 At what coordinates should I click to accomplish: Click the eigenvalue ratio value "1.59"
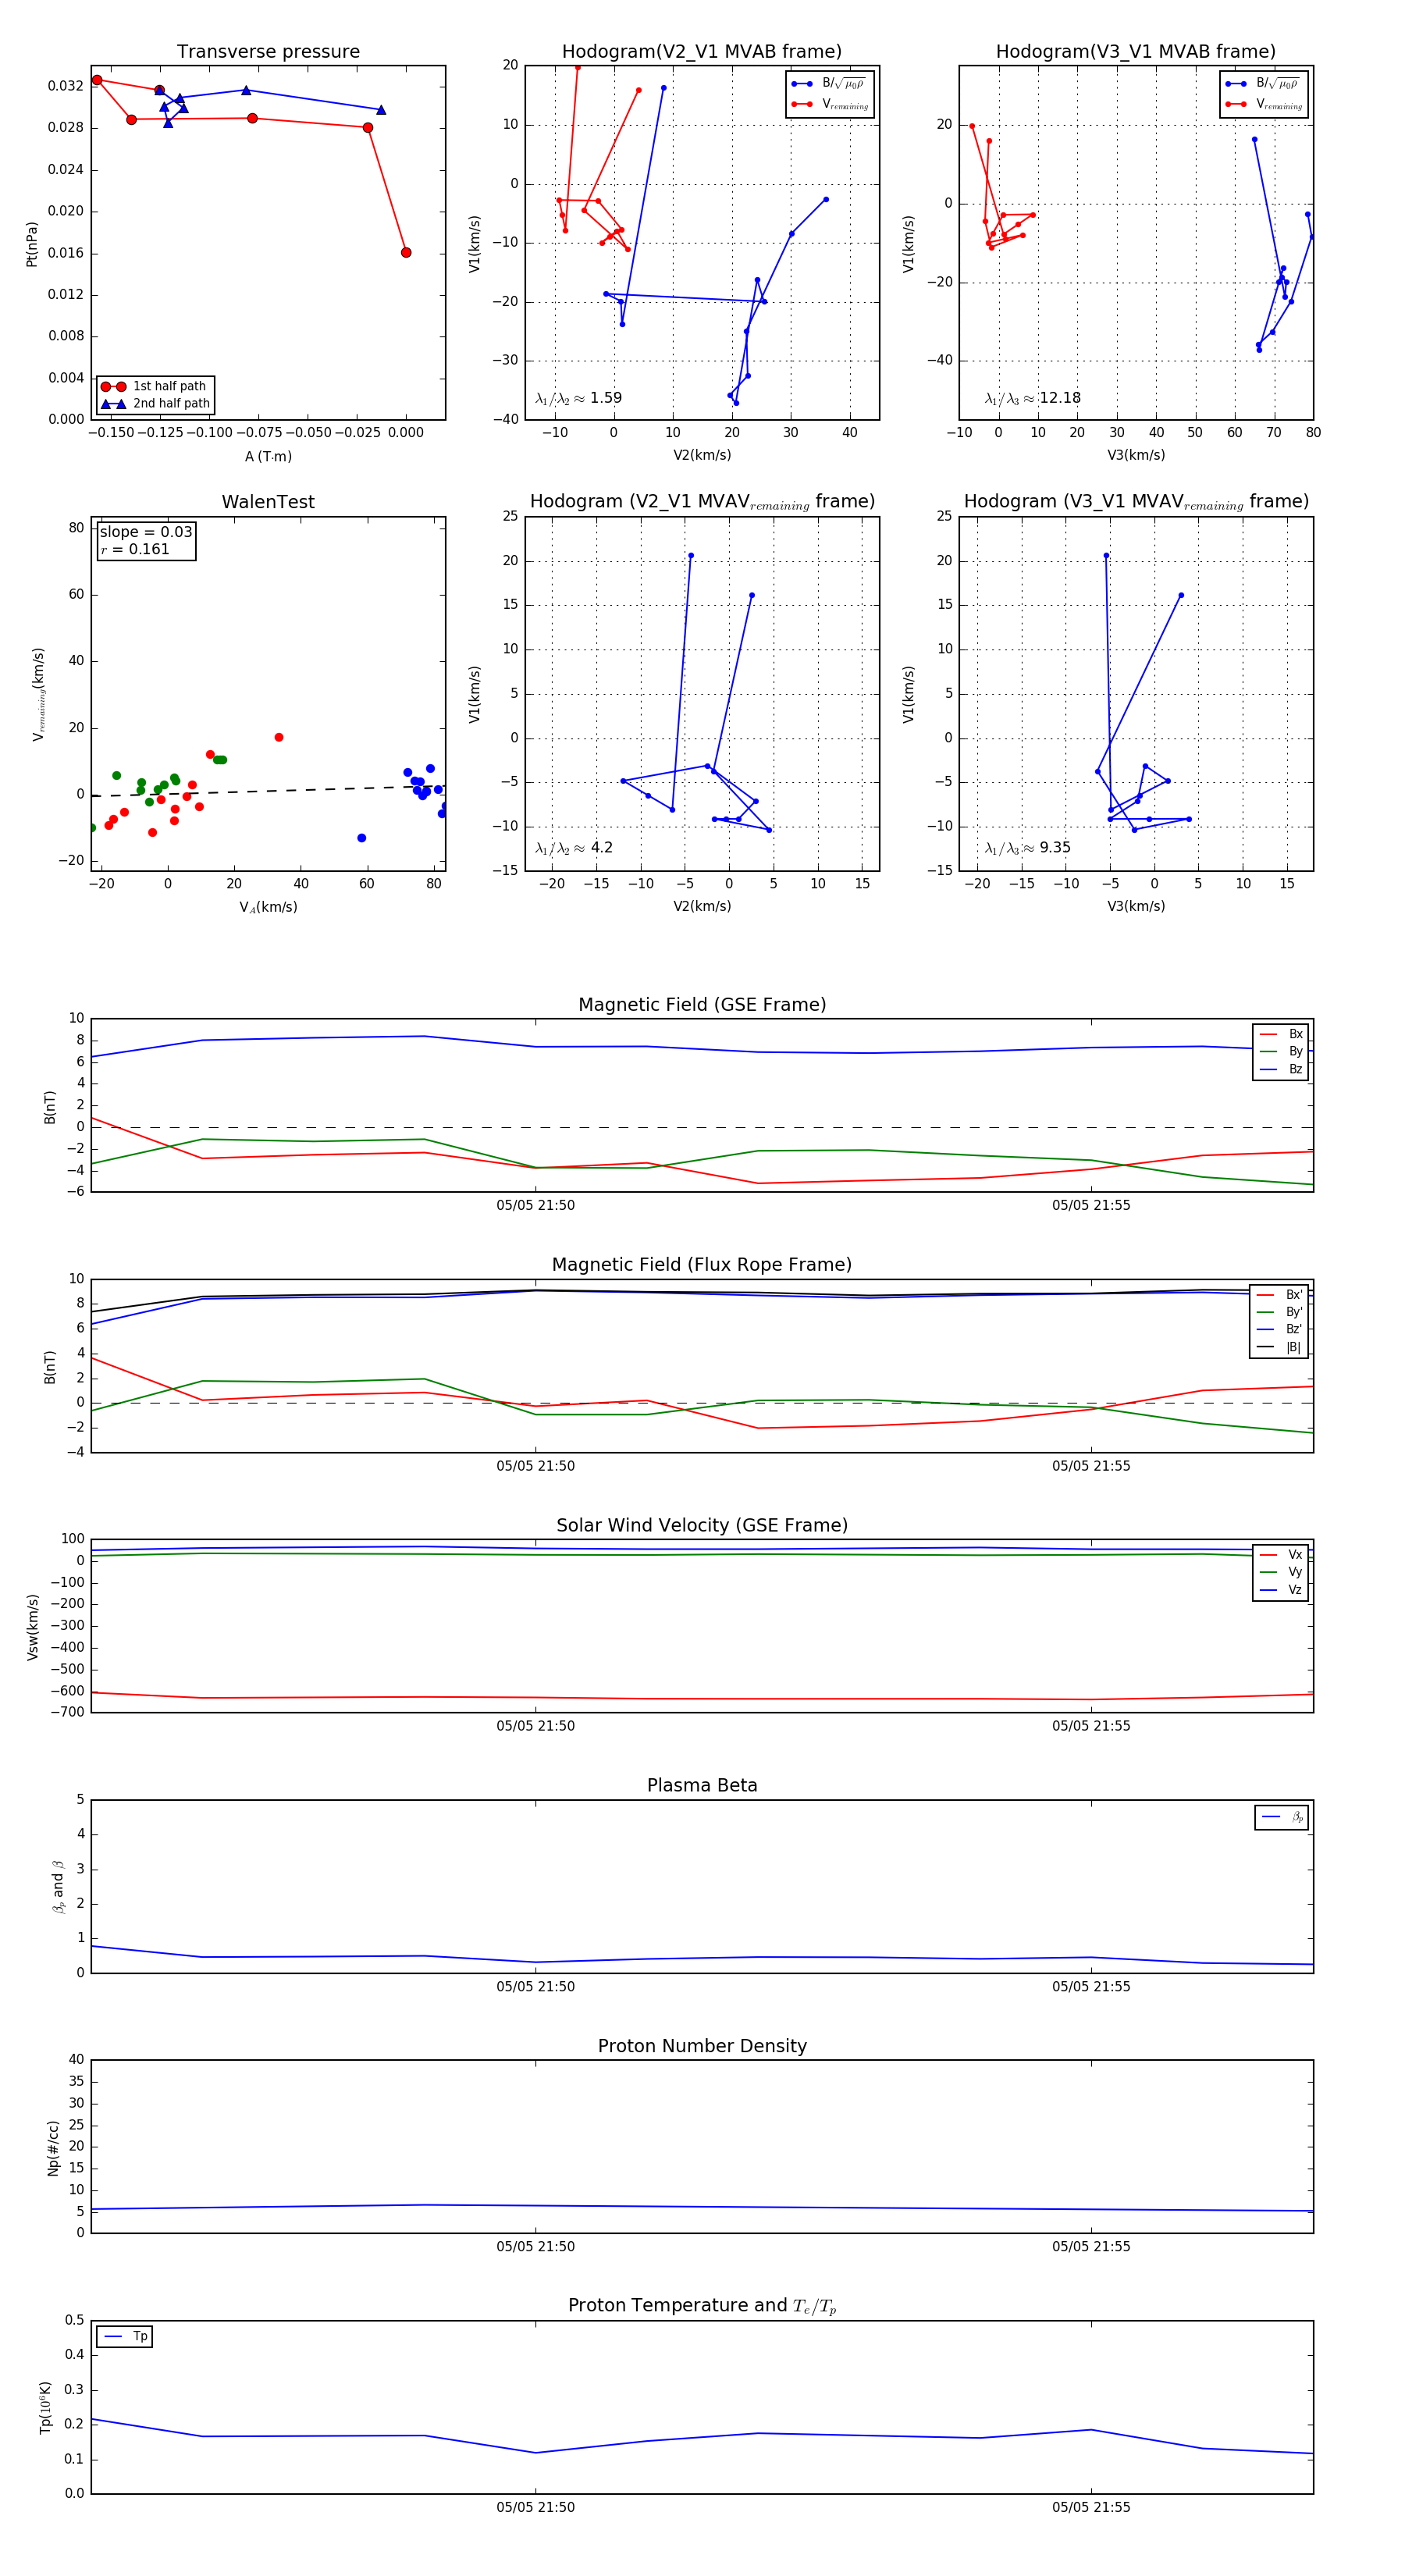[x=606, y=398]
